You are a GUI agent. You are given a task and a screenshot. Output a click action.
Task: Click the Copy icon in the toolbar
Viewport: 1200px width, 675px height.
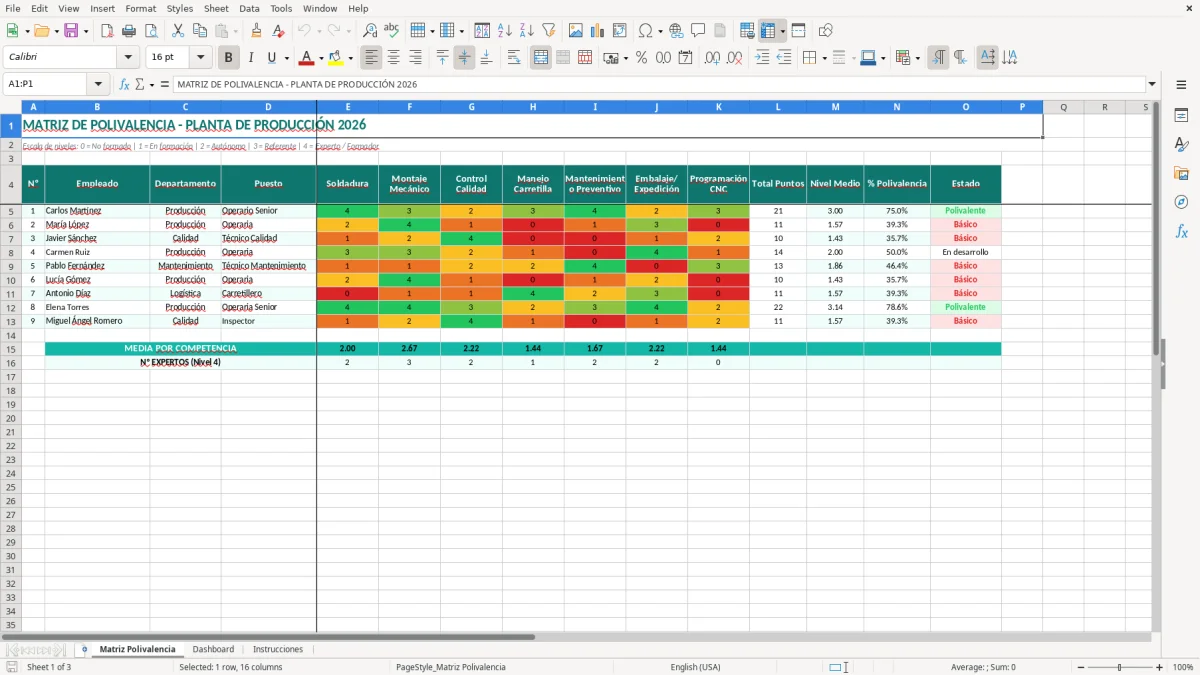tap(200, 31)
